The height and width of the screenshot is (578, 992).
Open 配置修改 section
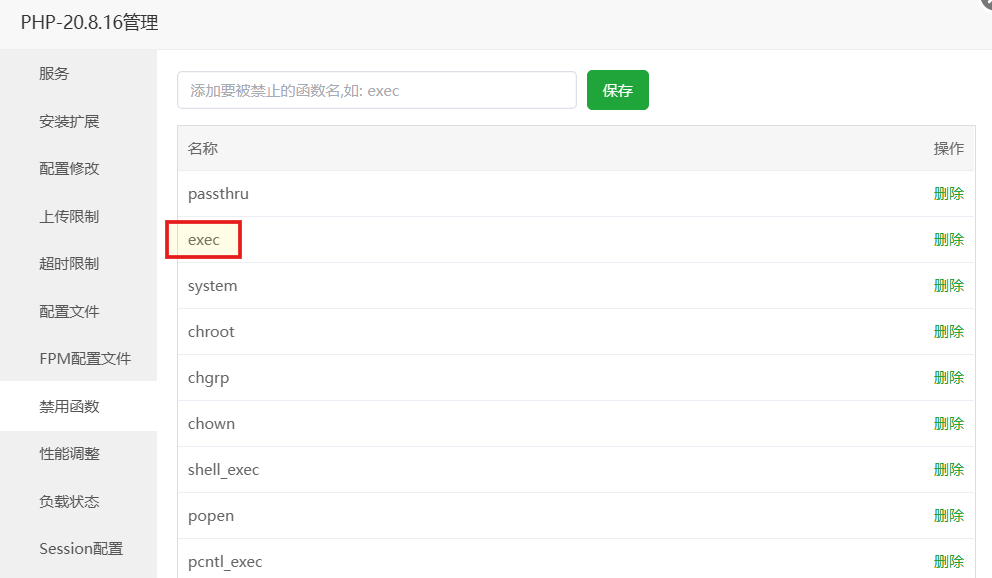click(69, 169)
